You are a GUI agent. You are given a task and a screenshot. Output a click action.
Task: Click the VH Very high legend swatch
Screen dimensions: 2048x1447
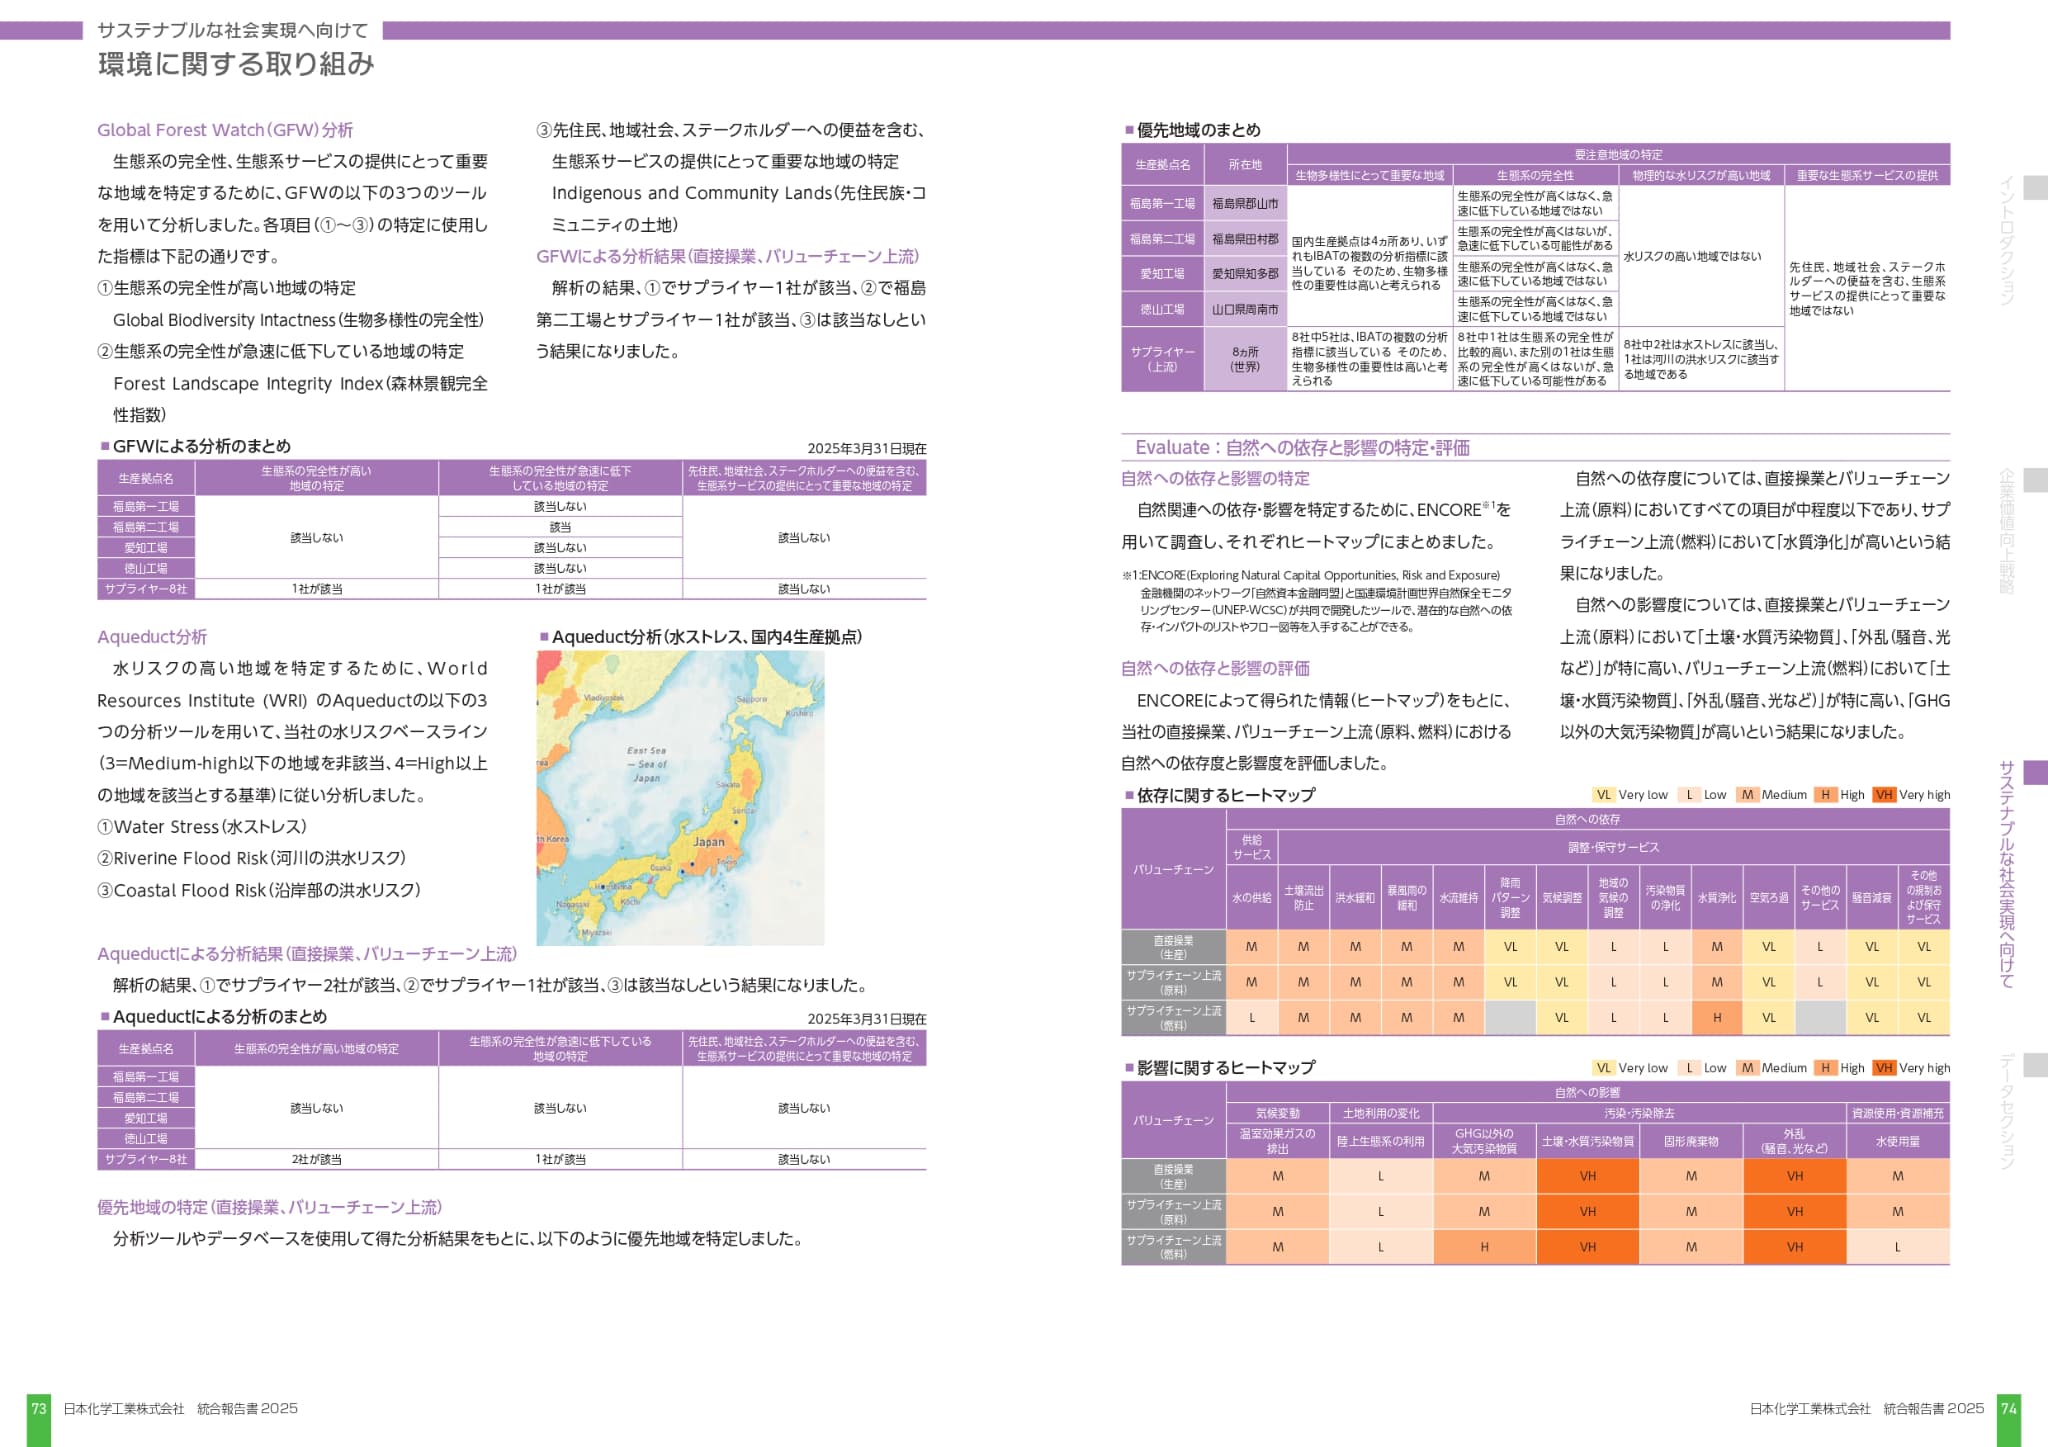pos(1884,795)
